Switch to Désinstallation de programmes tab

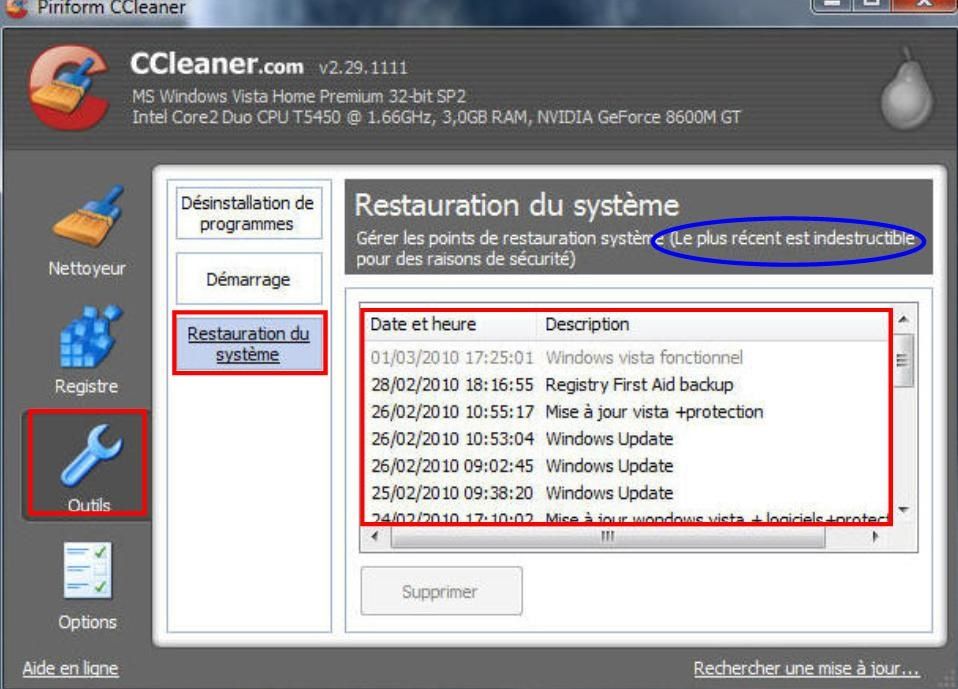pos(248,213)
